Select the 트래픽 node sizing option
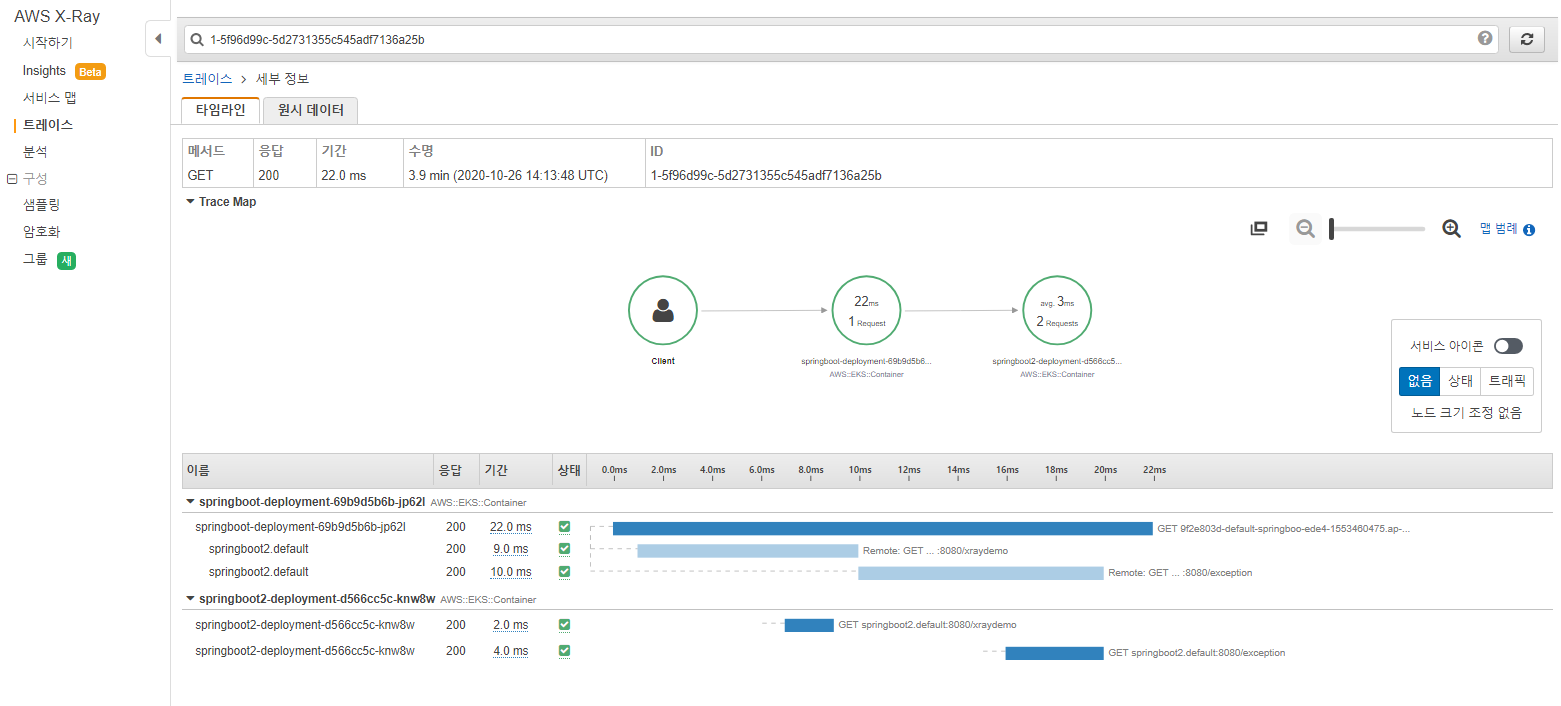 1507,381
